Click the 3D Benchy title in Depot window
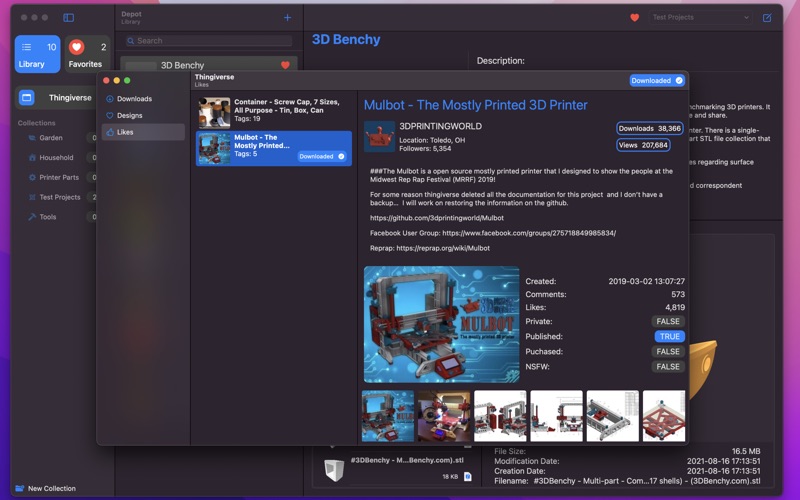 point(346,39)
